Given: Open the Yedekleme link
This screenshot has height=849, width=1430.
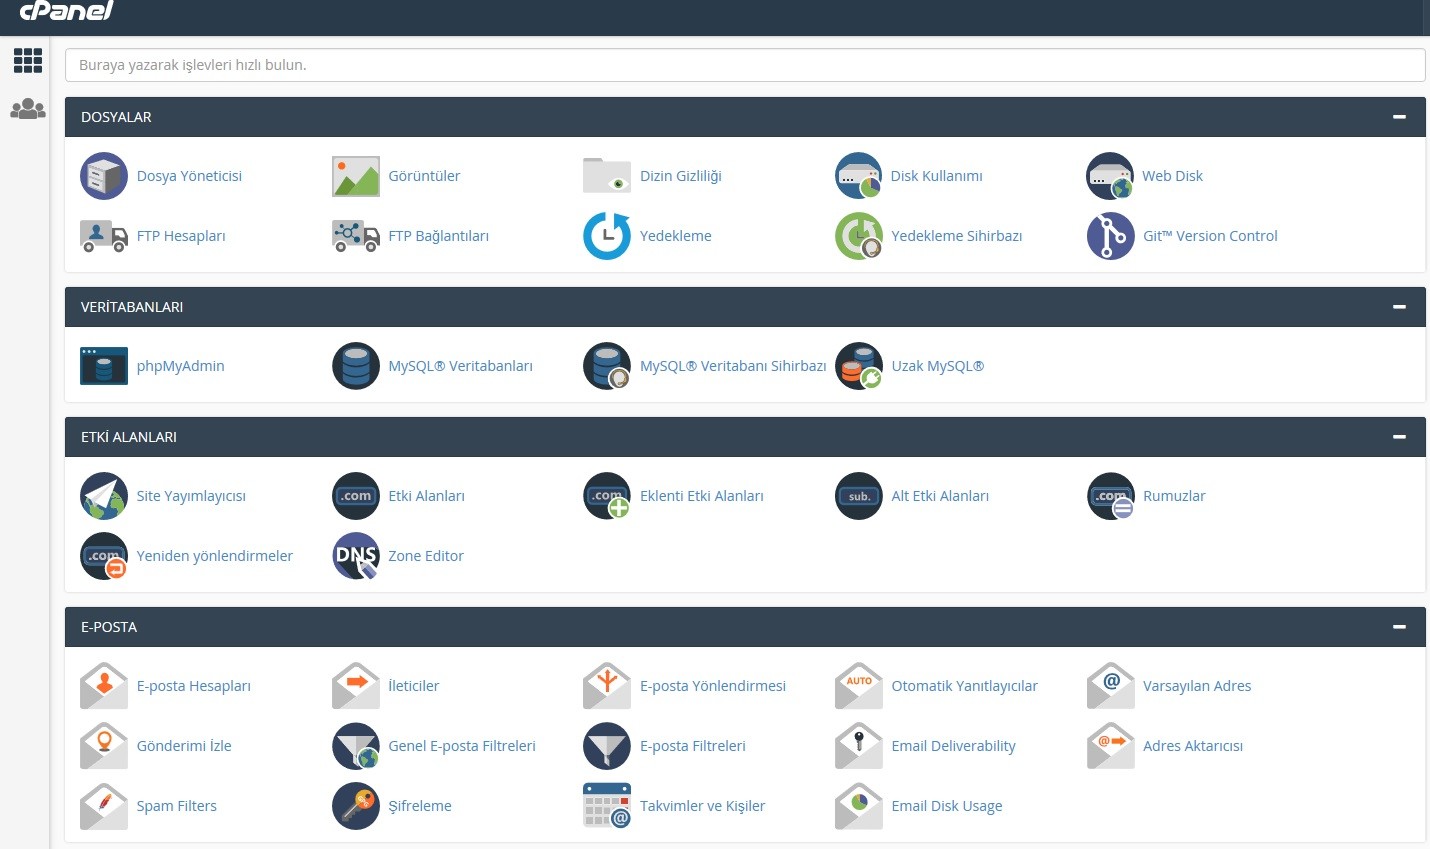Looking at the screenshot, I should click(676, 236).
